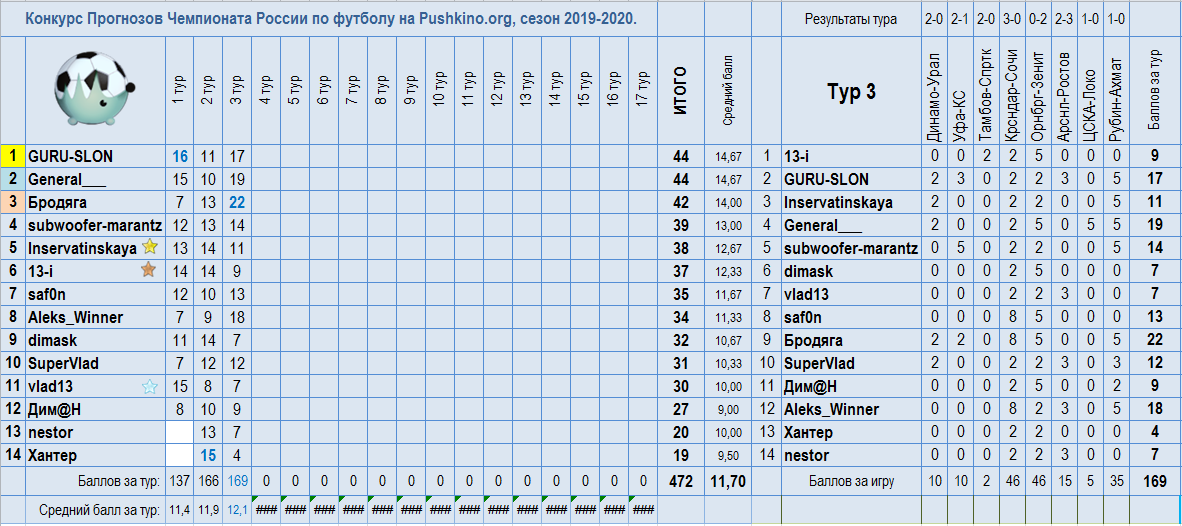1182x526 pixels.
Task: Click the Средний балл column header
Action: [x=727, y=91]
